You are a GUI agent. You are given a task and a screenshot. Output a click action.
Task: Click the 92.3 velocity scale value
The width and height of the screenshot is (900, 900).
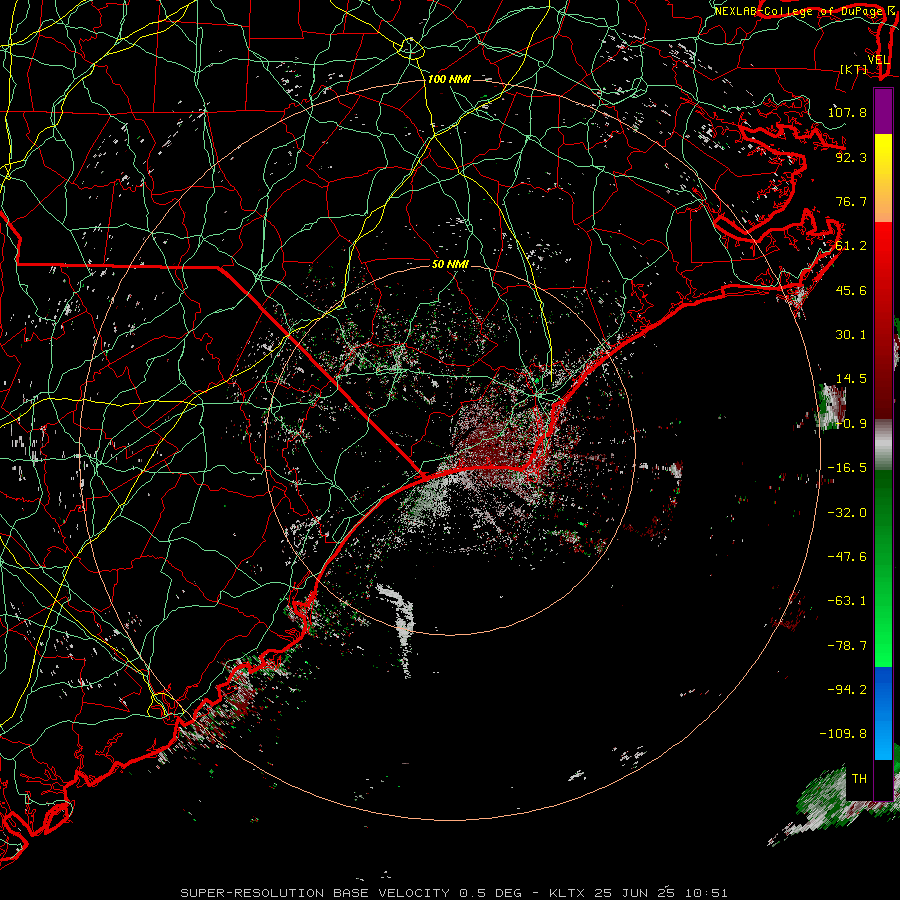coord(851,157)
